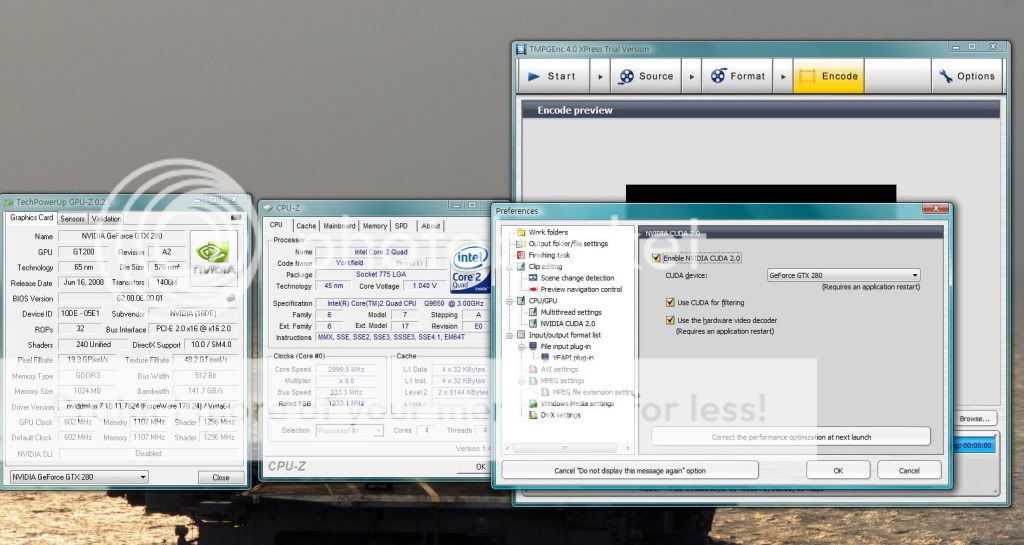
Task: Click the TMPGEnc title bar app icon
Action: coord(521,49)
